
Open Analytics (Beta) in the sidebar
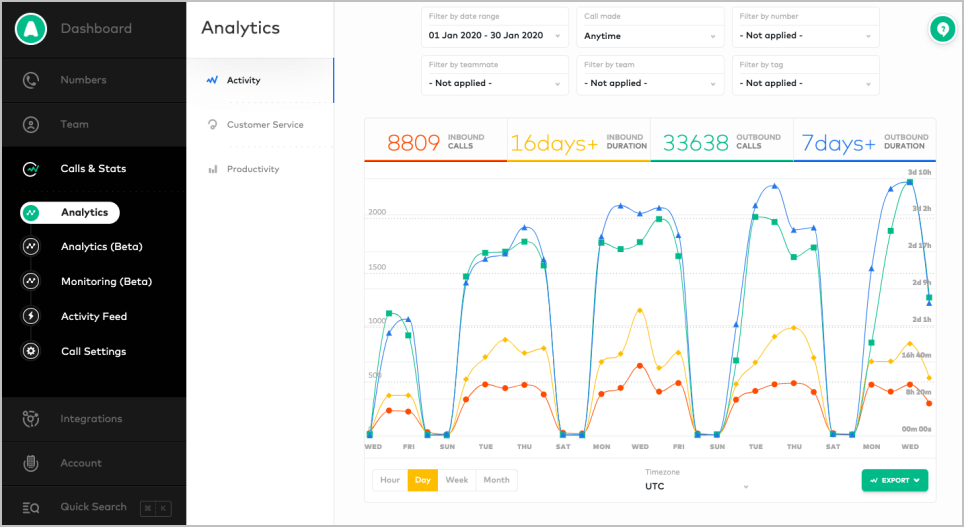101,247
